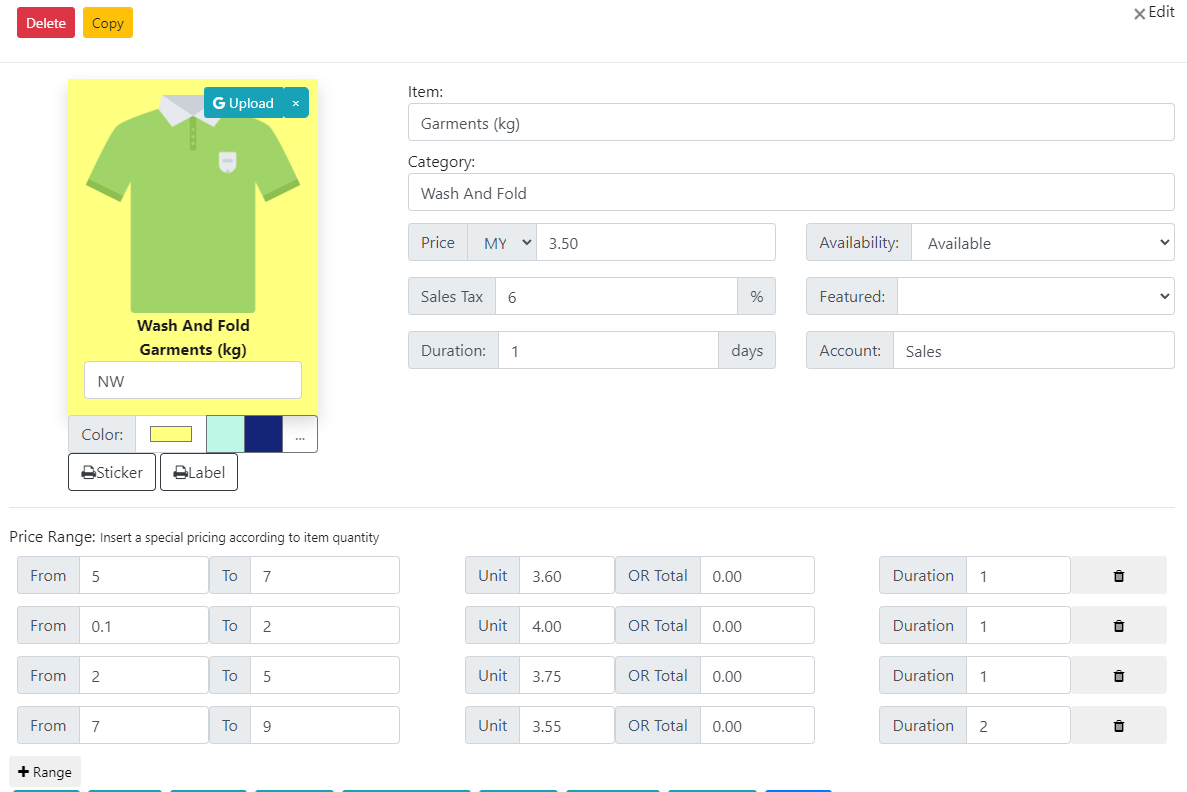Click the x icon beside Edit
The height and width of the screenshot is (792, 1187).
[1139, 13]
